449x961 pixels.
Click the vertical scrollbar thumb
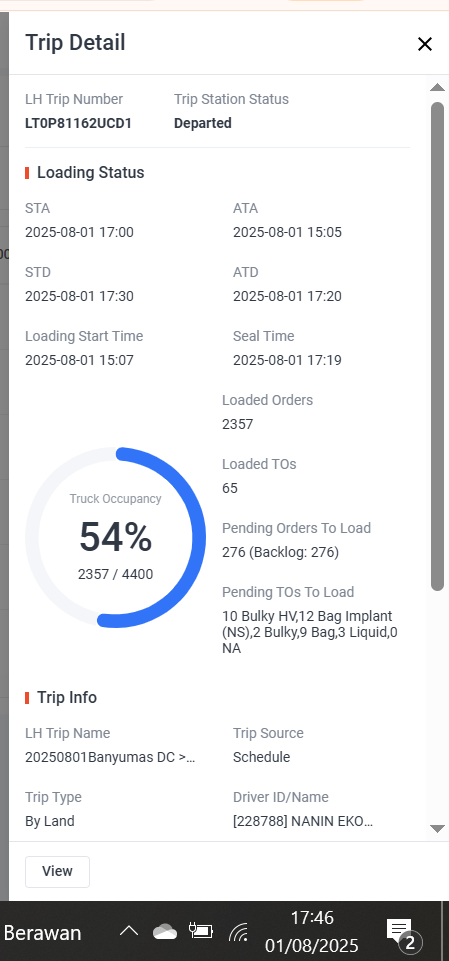pos(437,346)
